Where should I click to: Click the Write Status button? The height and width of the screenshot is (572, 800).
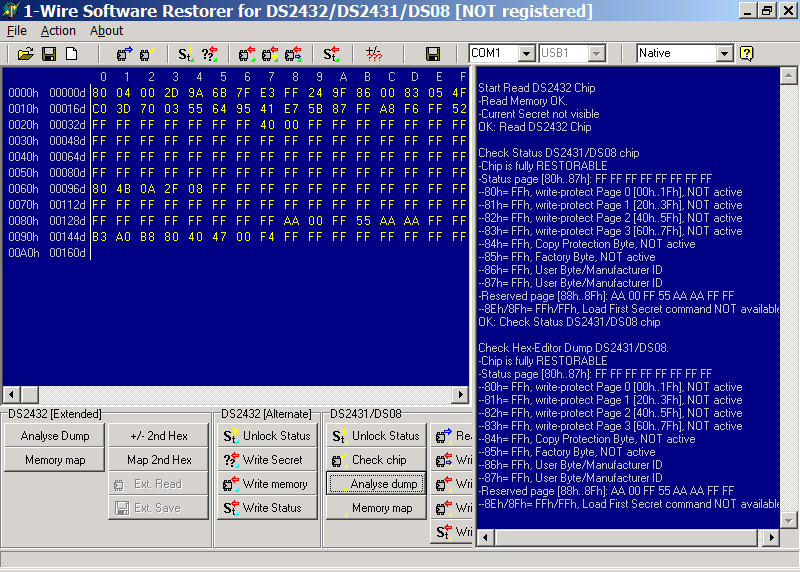coord(267,508)
